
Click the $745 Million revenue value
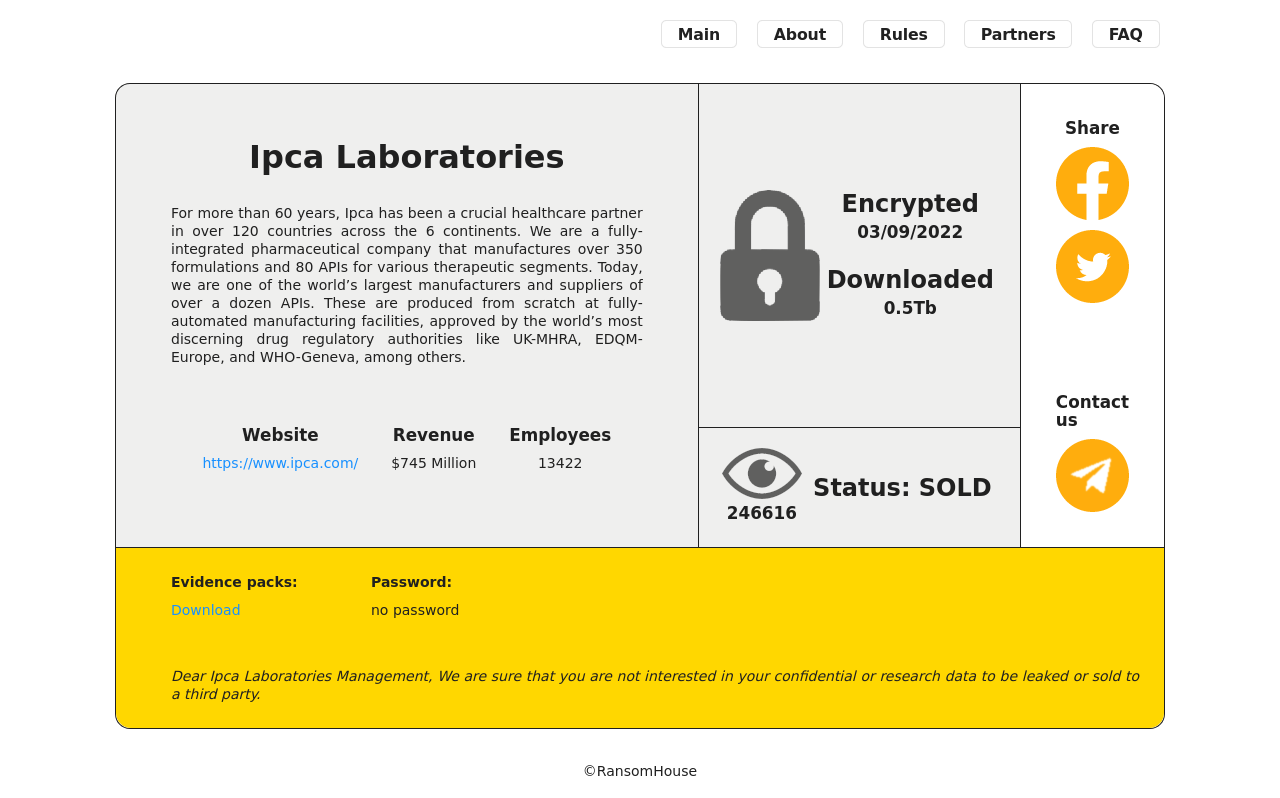coord(434,463)
